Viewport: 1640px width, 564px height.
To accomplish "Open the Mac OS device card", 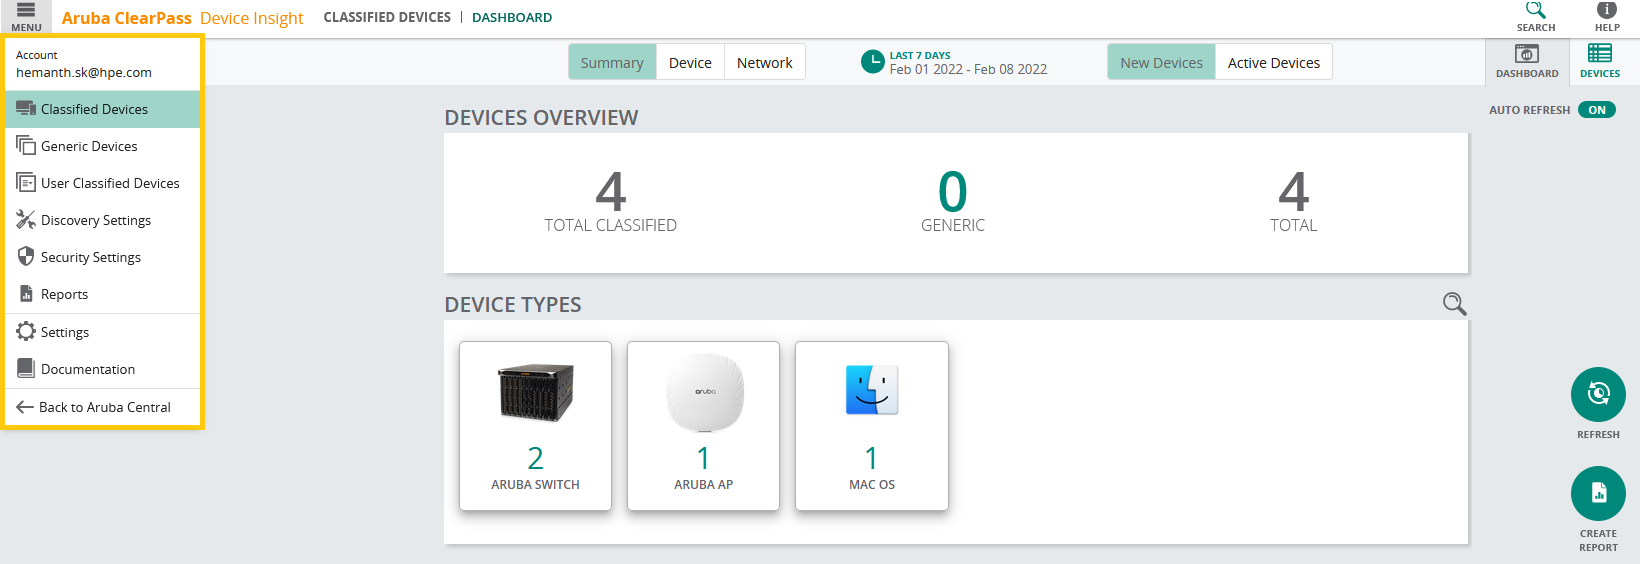I will click(871, 426).
